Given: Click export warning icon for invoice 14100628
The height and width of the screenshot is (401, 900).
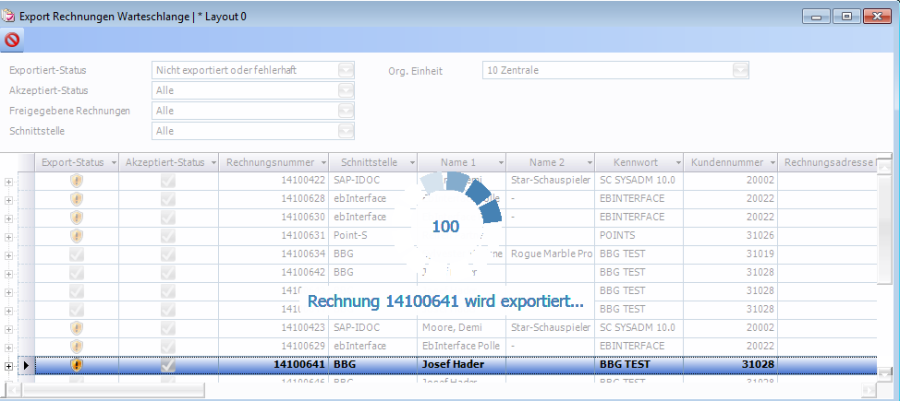Looking at the screenshot, I should [x=76, y=198].
